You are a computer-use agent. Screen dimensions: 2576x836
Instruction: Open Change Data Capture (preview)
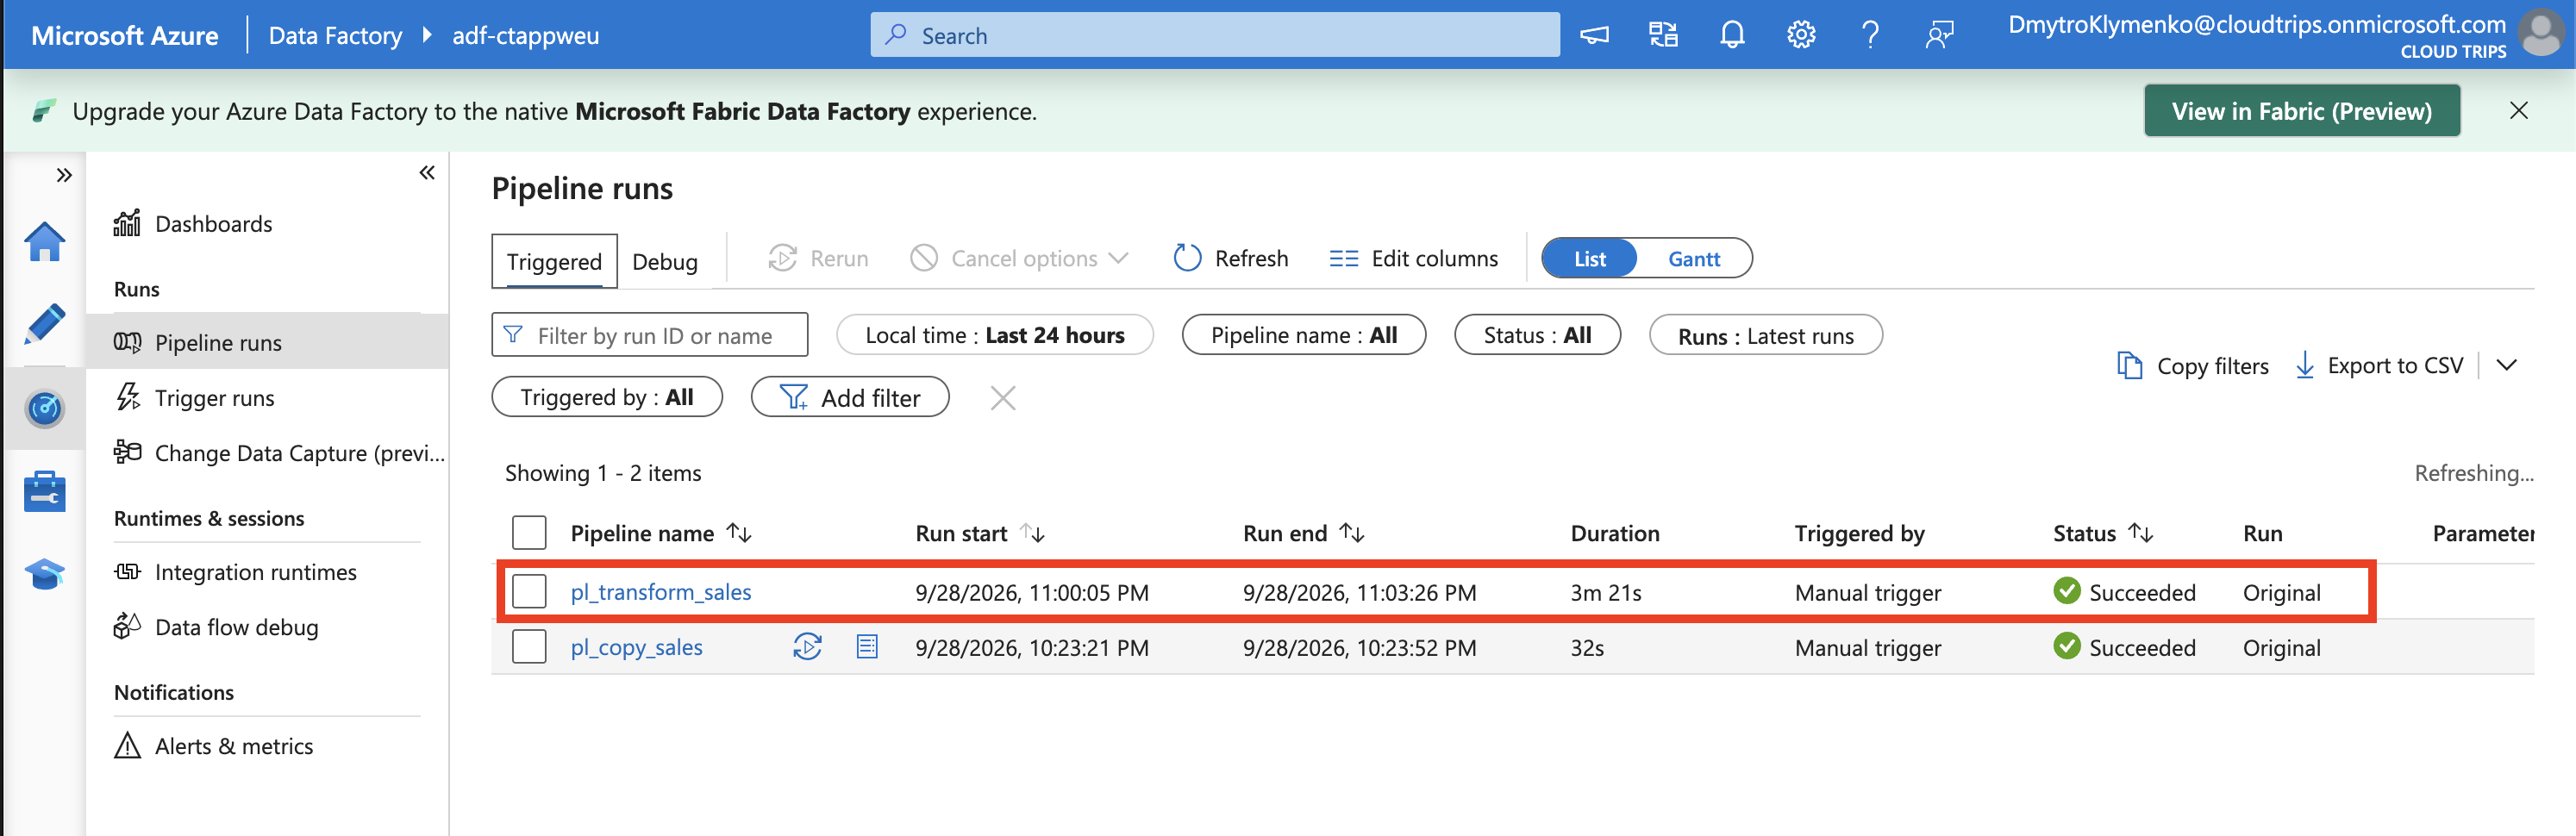(x=279, y=453)
